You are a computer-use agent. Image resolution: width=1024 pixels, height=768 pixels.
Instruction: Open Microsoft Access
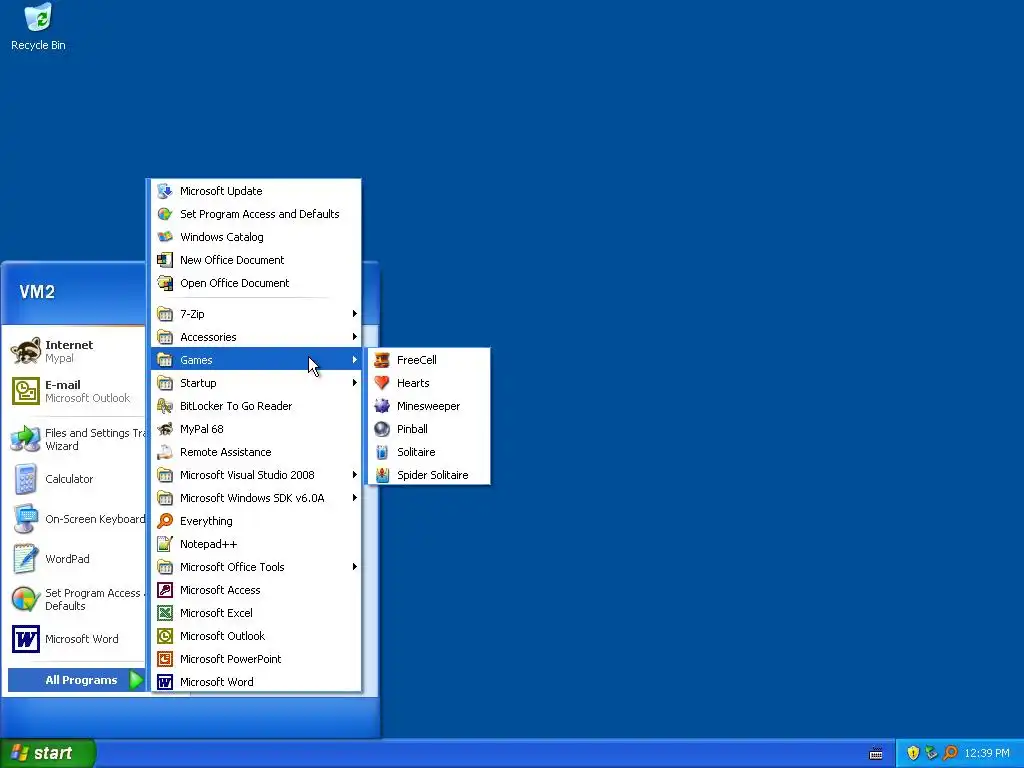256,590
